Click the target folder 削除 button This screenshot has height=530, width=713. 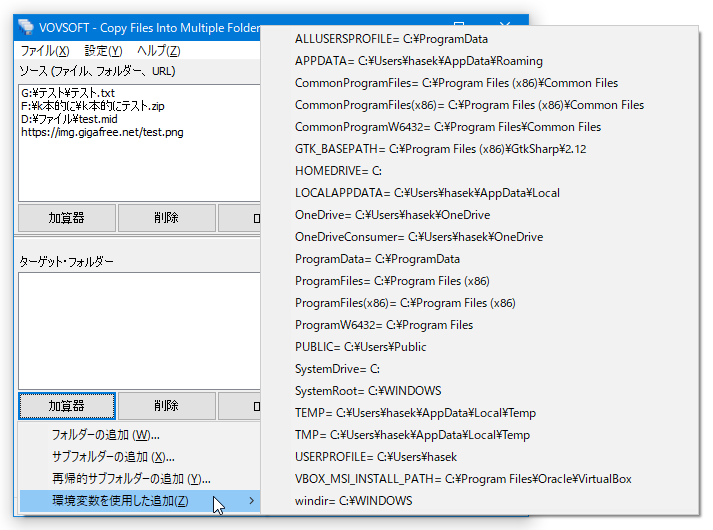166,406
